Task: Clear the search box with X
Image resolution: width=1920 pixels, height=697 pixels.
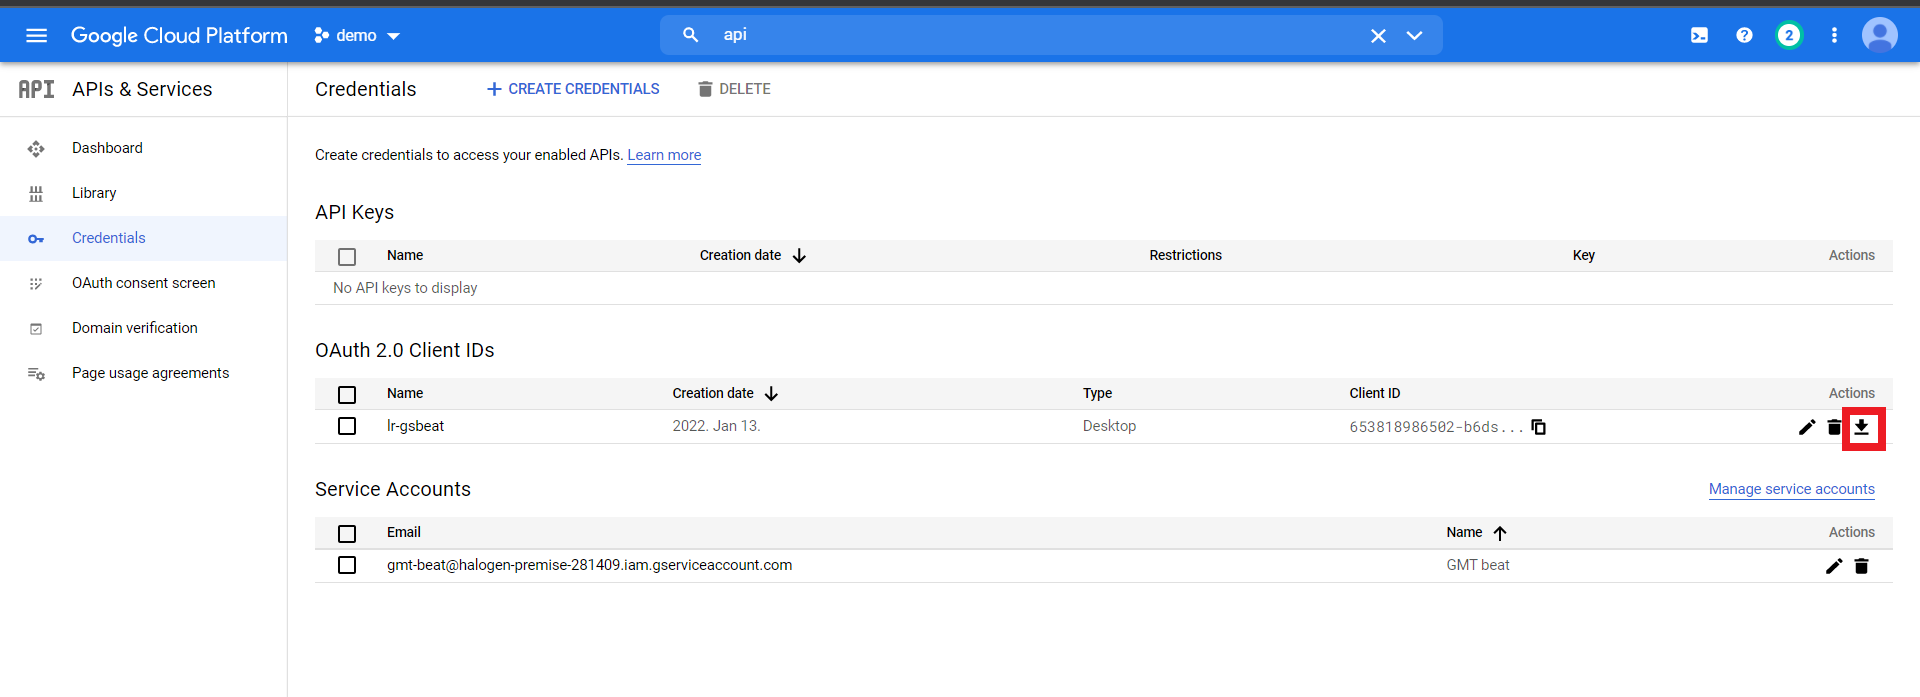Action: [x=1378, y=36]
